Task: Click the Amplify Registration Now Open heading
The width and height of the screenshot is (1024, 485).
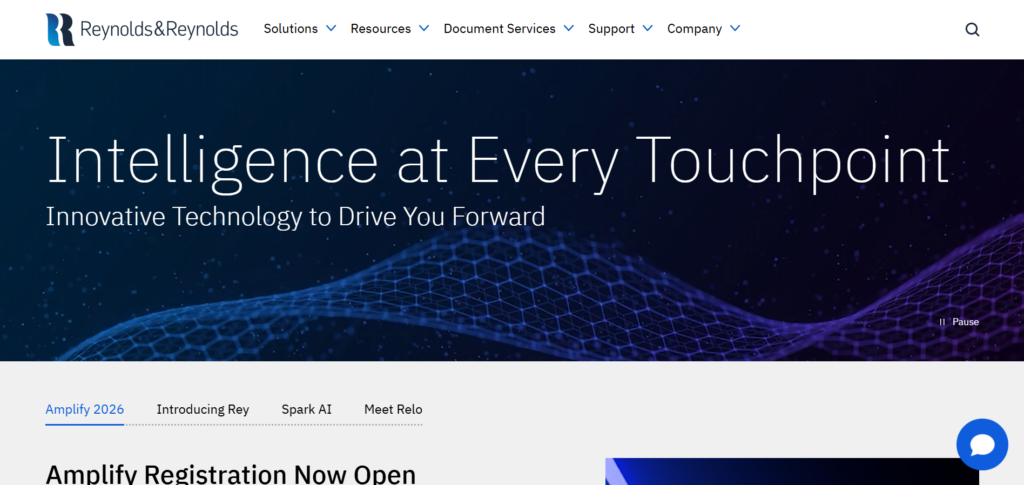Action: pos(231,473)
